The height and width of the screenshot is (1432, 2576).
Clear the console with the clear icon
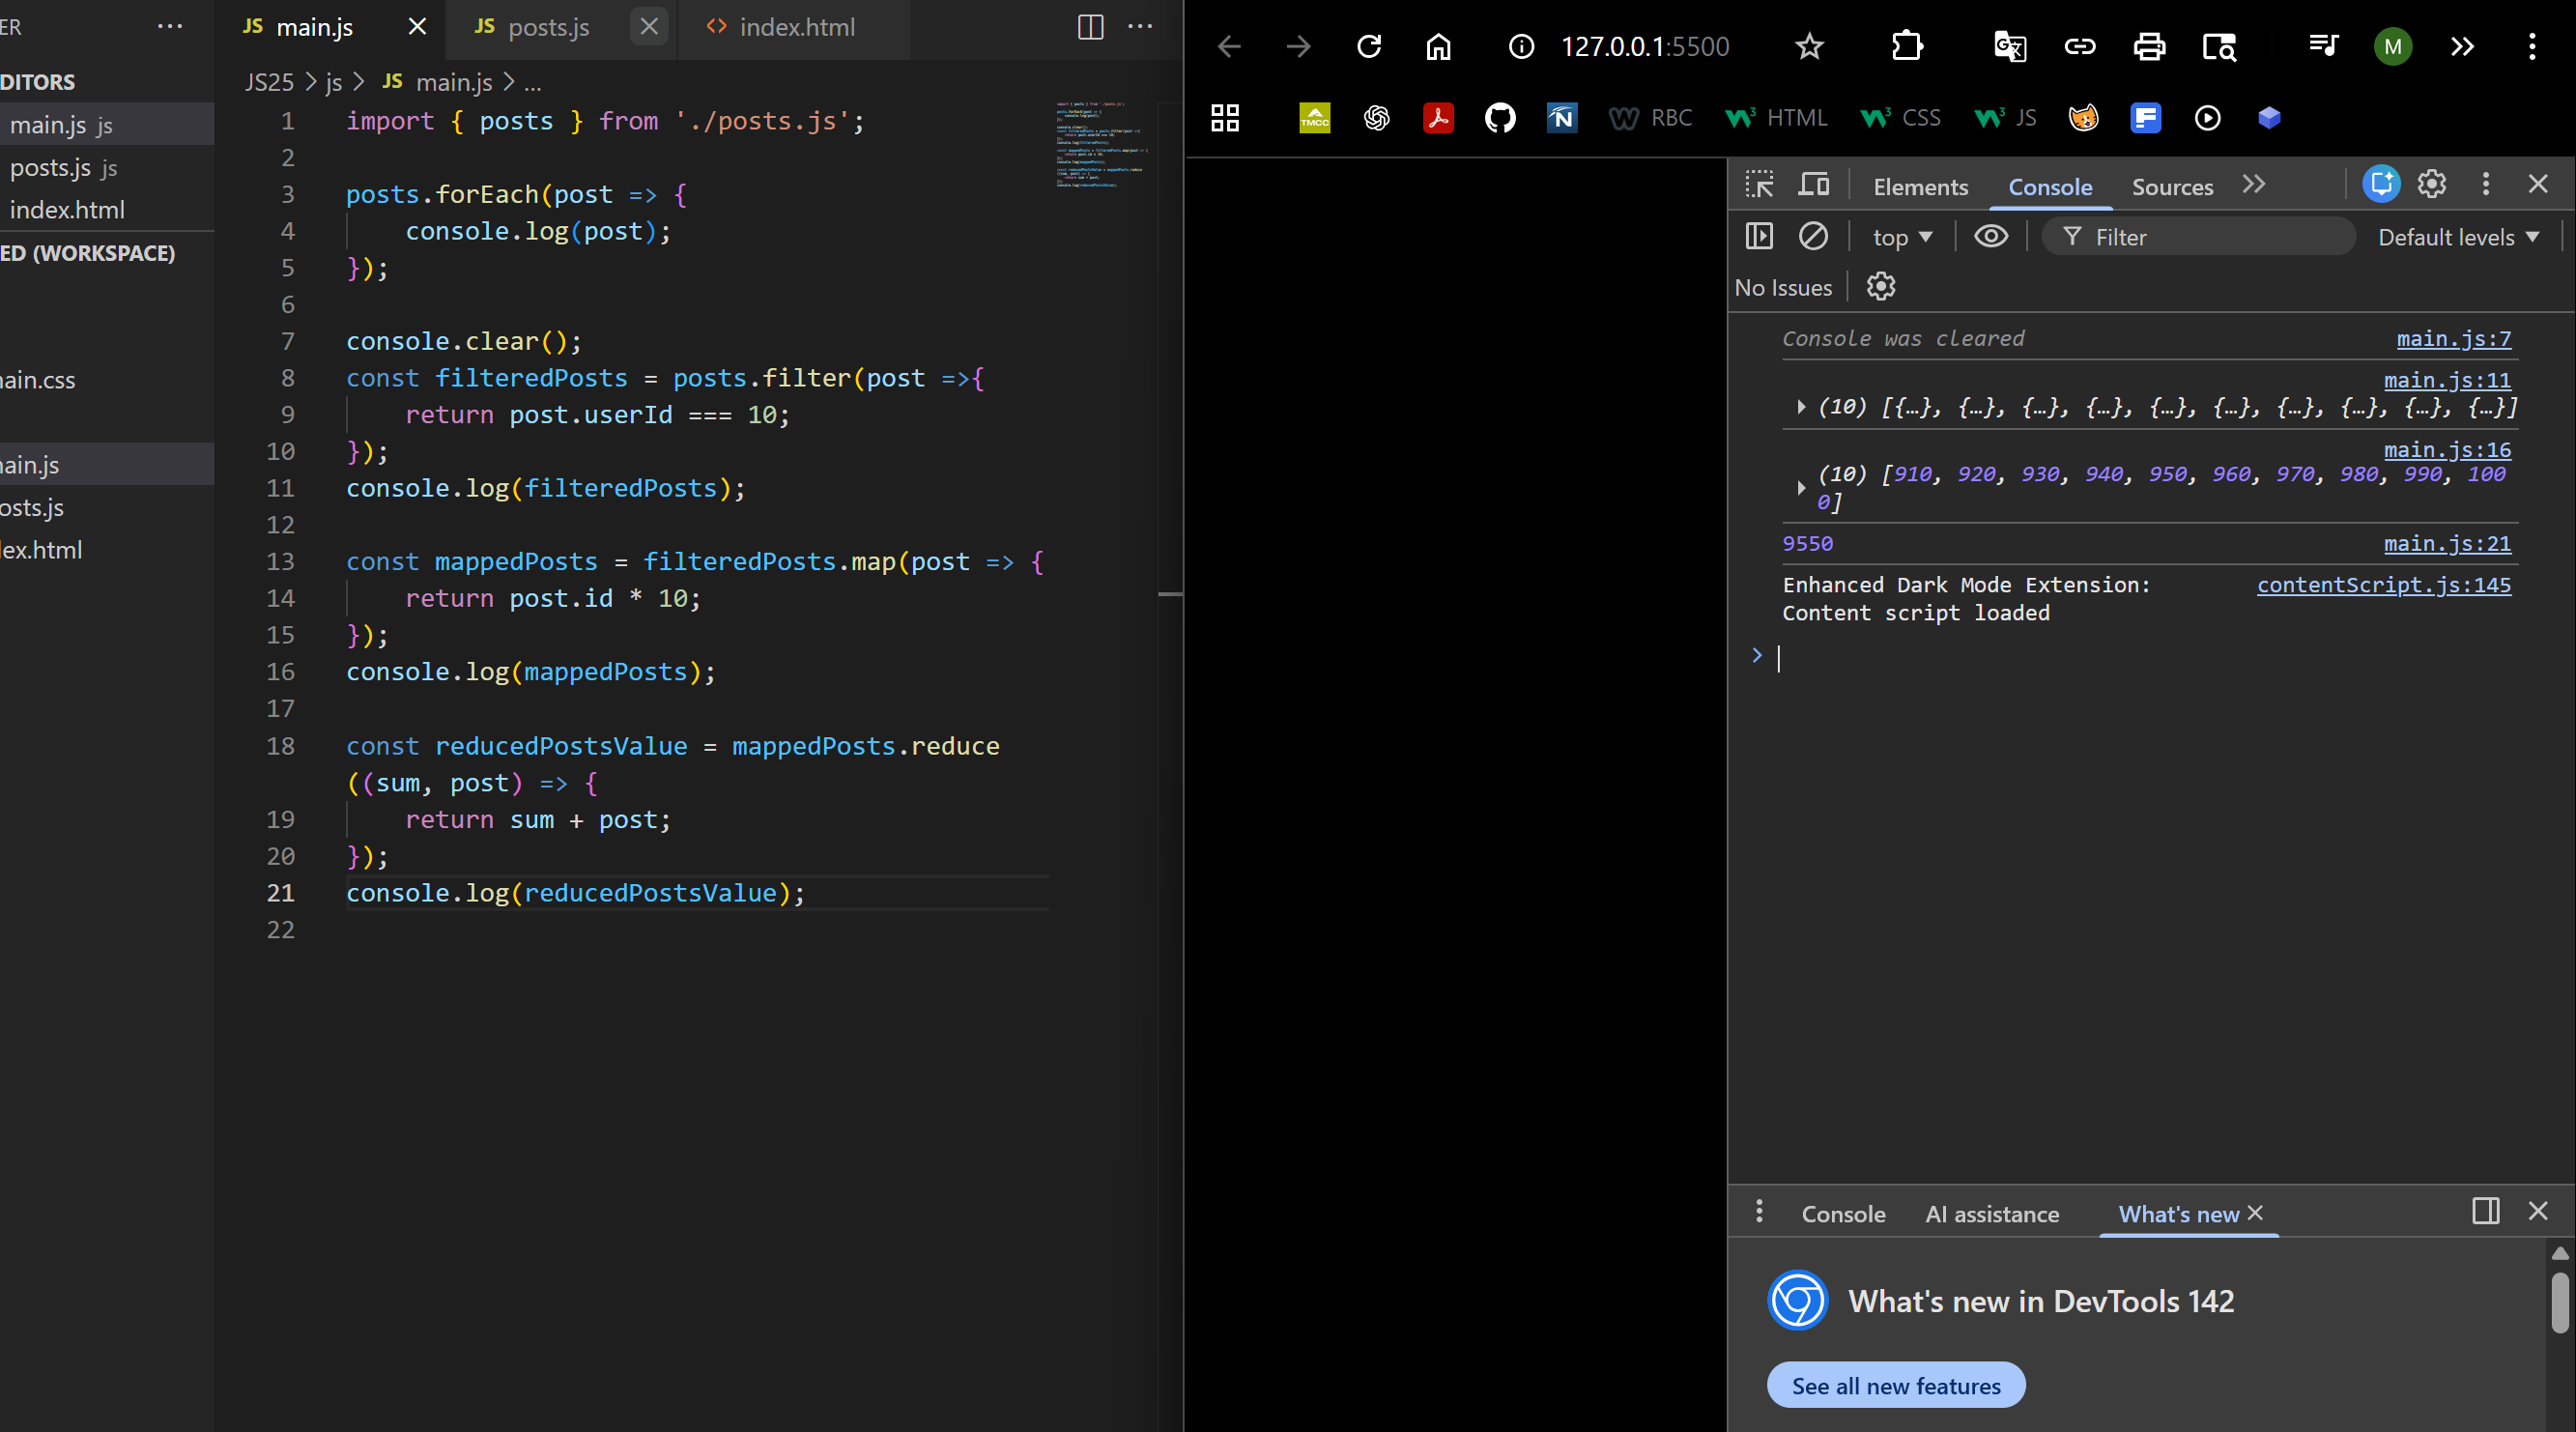click(x=1814, y=236)
